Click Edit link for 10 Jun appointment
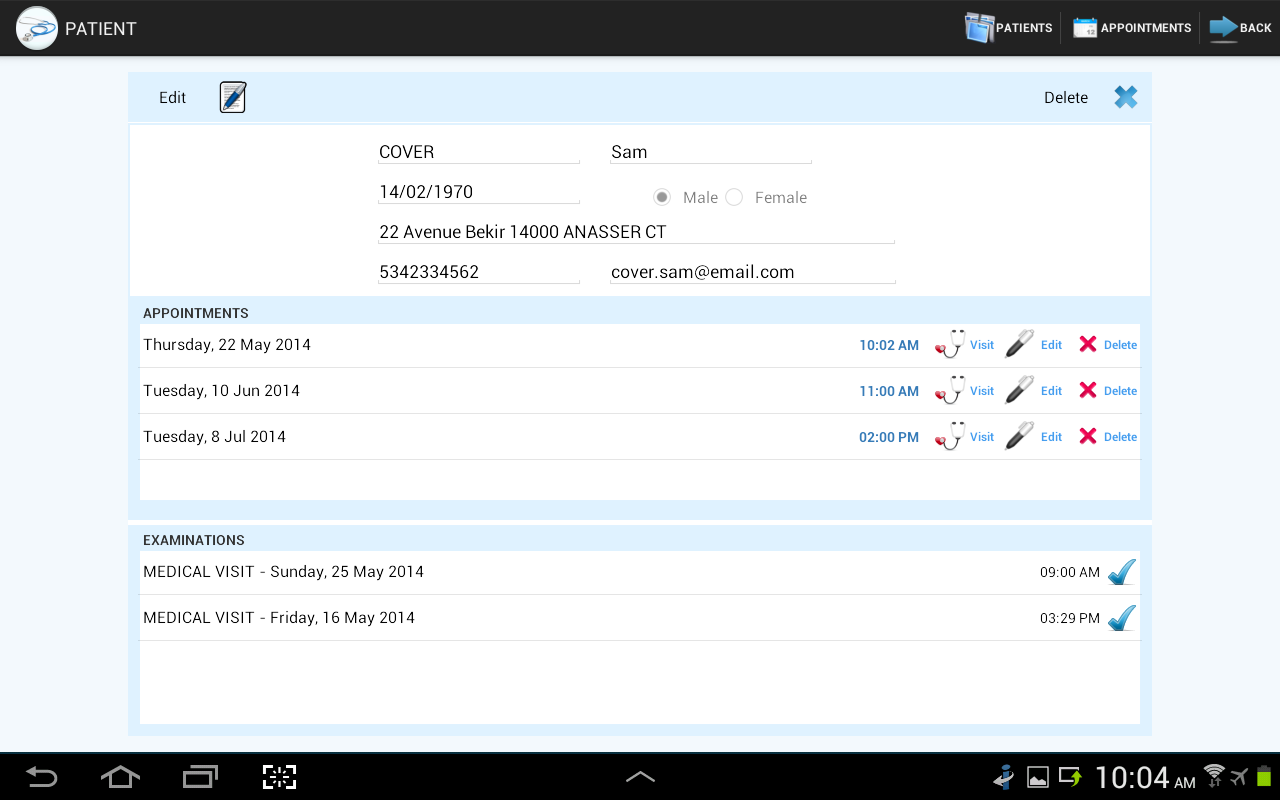This screenshot has height=800, width=1280. (1051, 391)
